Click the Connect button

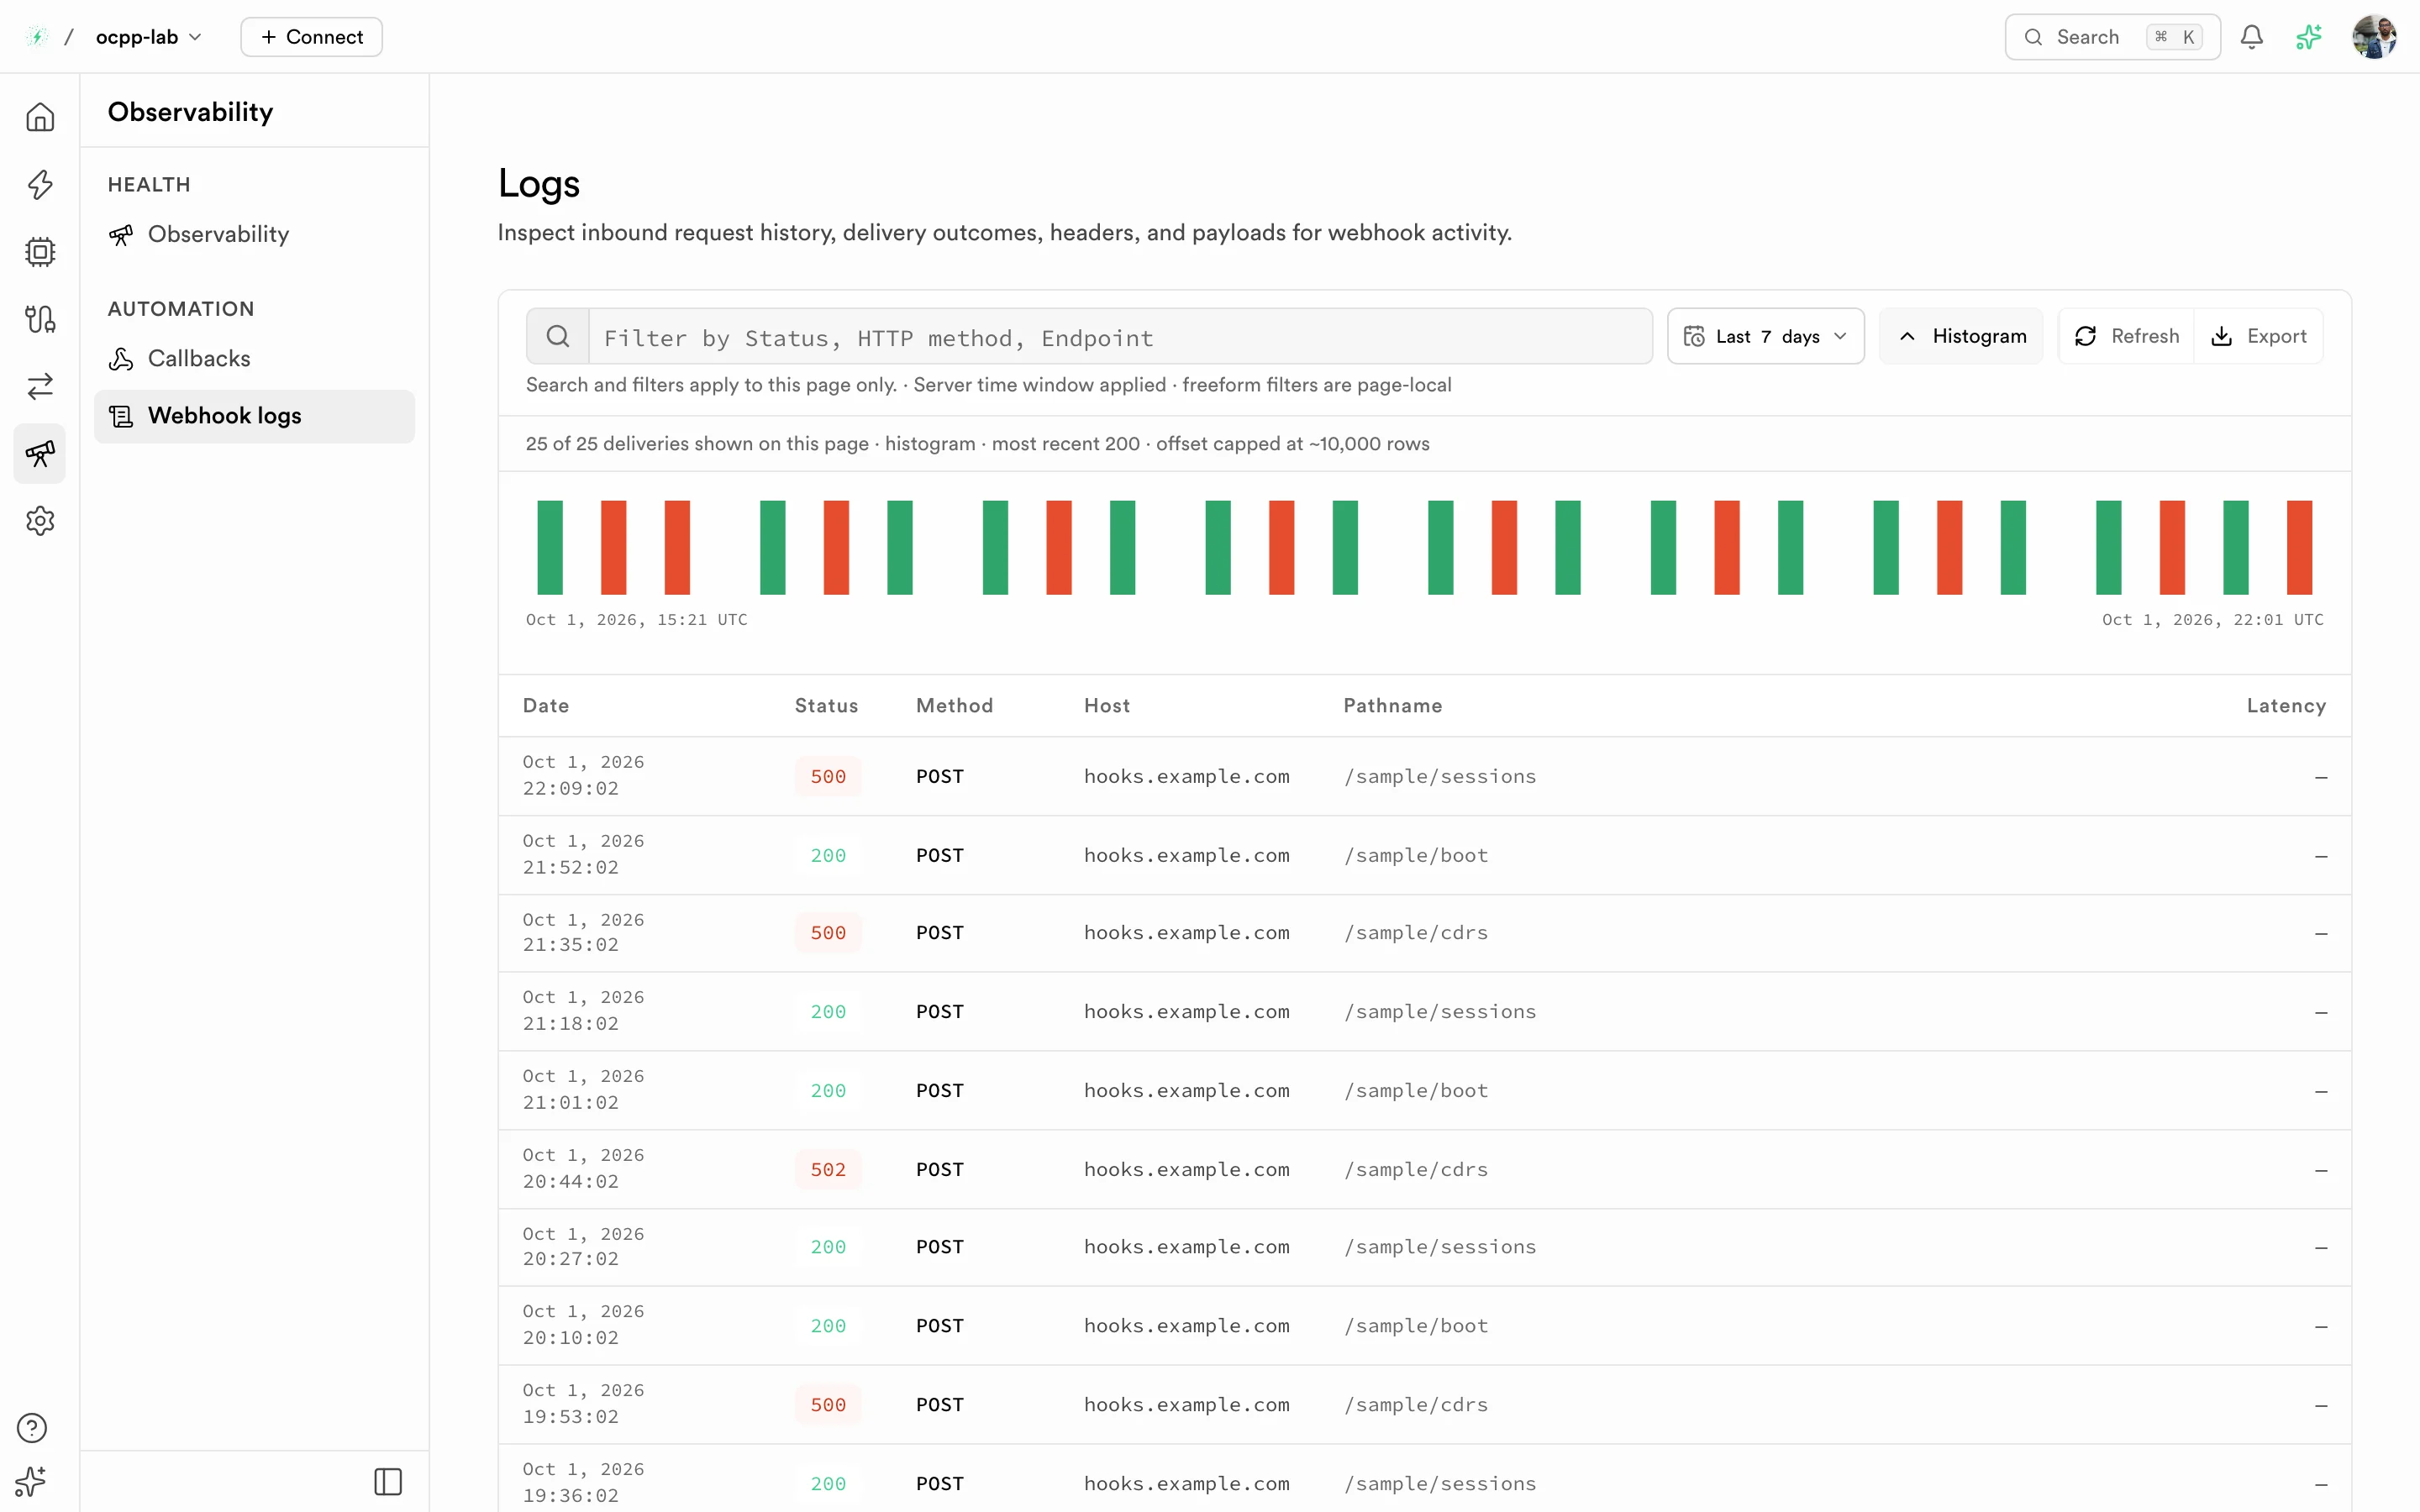coord(311,37)
